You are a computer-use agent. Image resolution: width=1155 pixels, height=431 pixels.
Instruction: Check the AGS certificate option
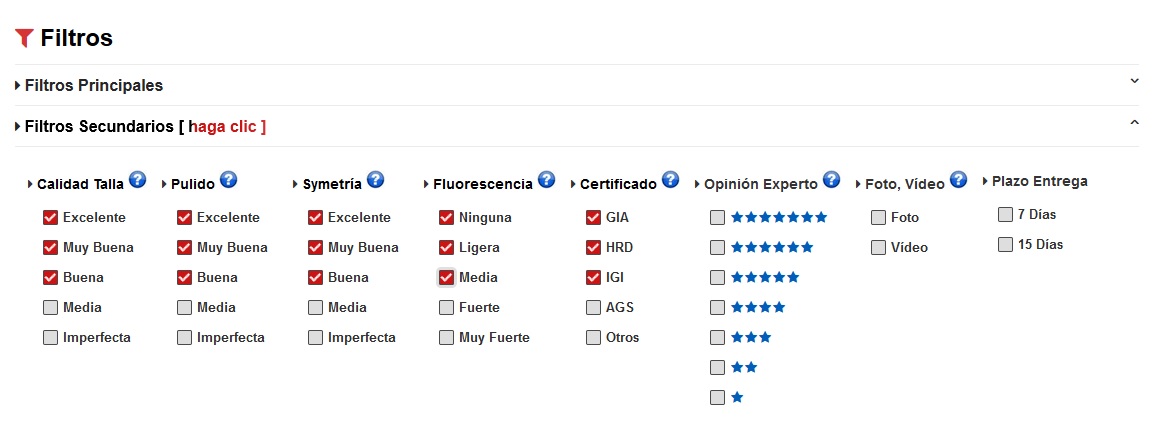[593, 307]
